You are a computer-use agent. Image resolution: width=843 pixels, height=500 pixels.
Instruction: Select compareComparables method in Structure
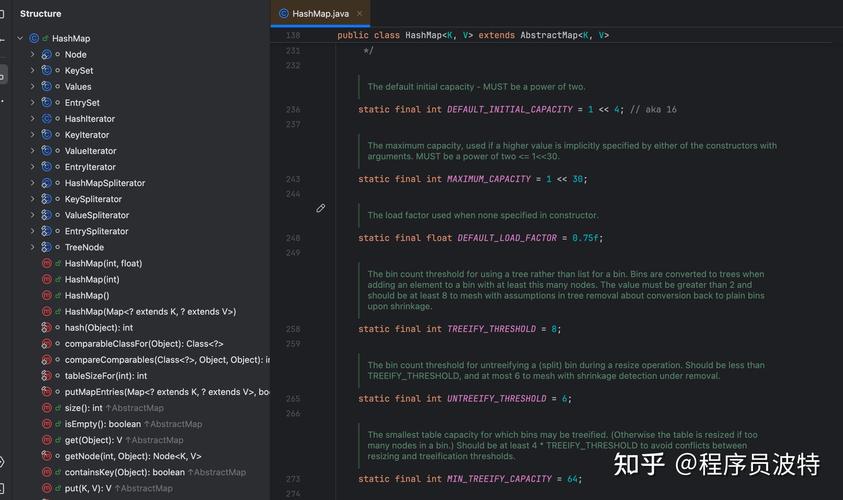(167, 360)
